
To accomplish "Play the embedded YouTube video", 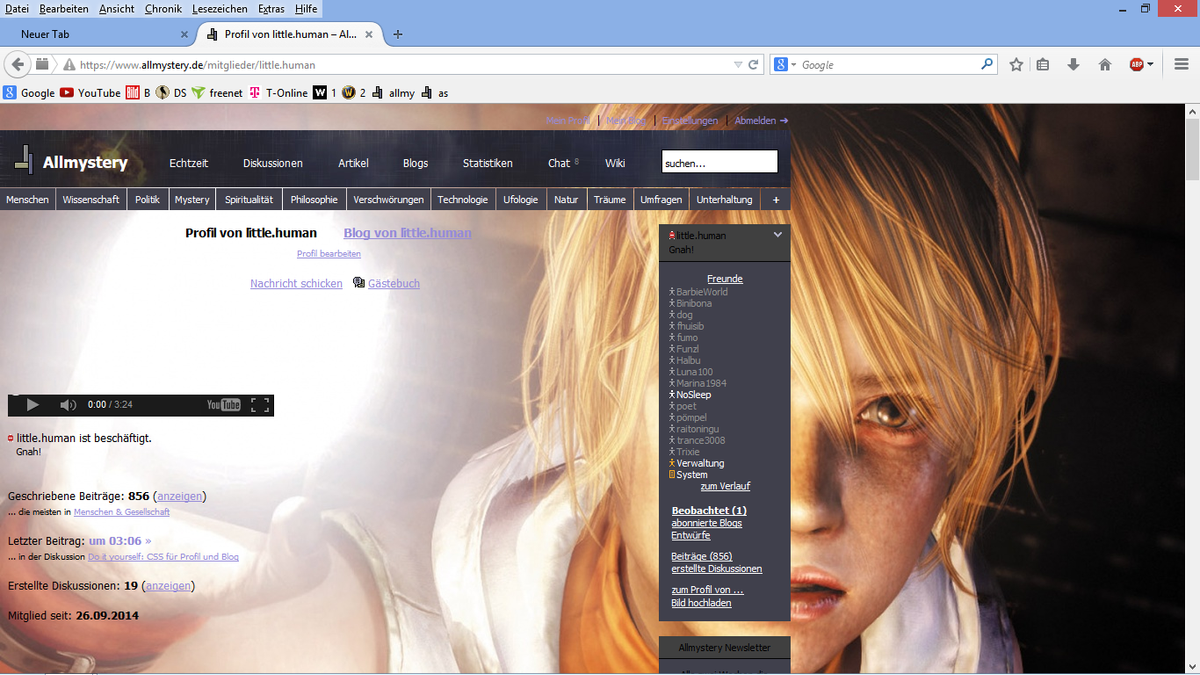I will click(32, 405).
